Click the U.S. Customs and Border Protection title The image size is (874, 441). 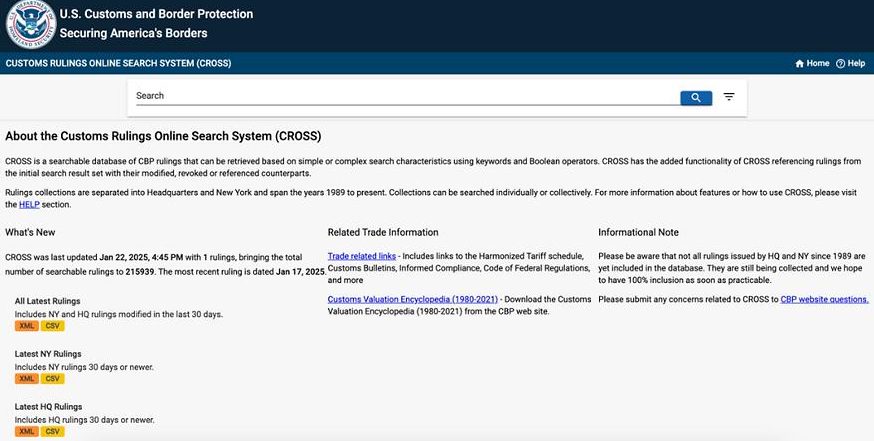coord(156,14)
